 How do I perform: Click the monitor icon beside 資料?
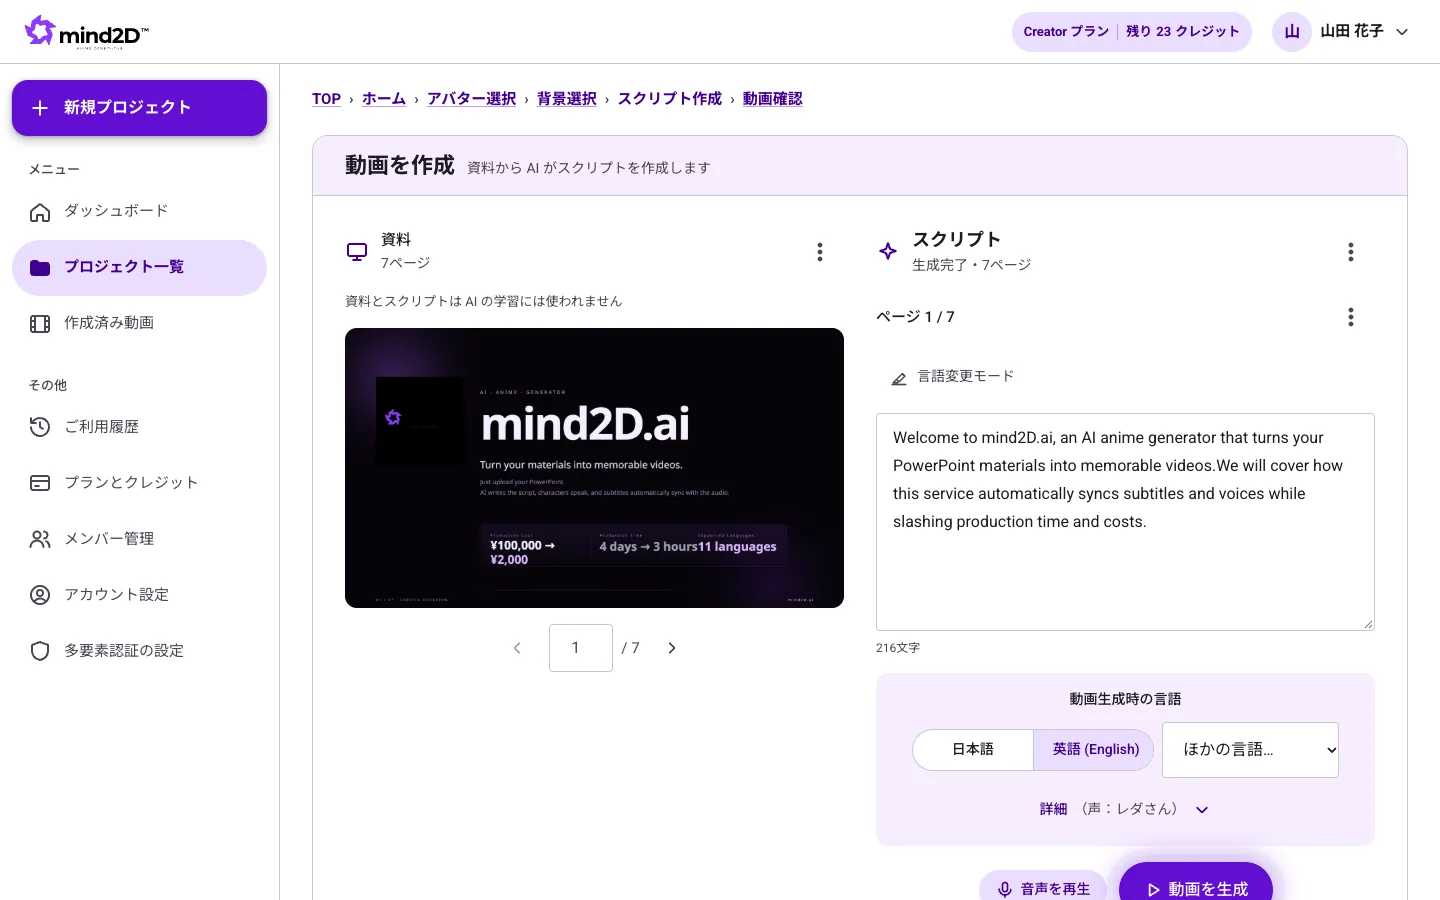(357, 252)
